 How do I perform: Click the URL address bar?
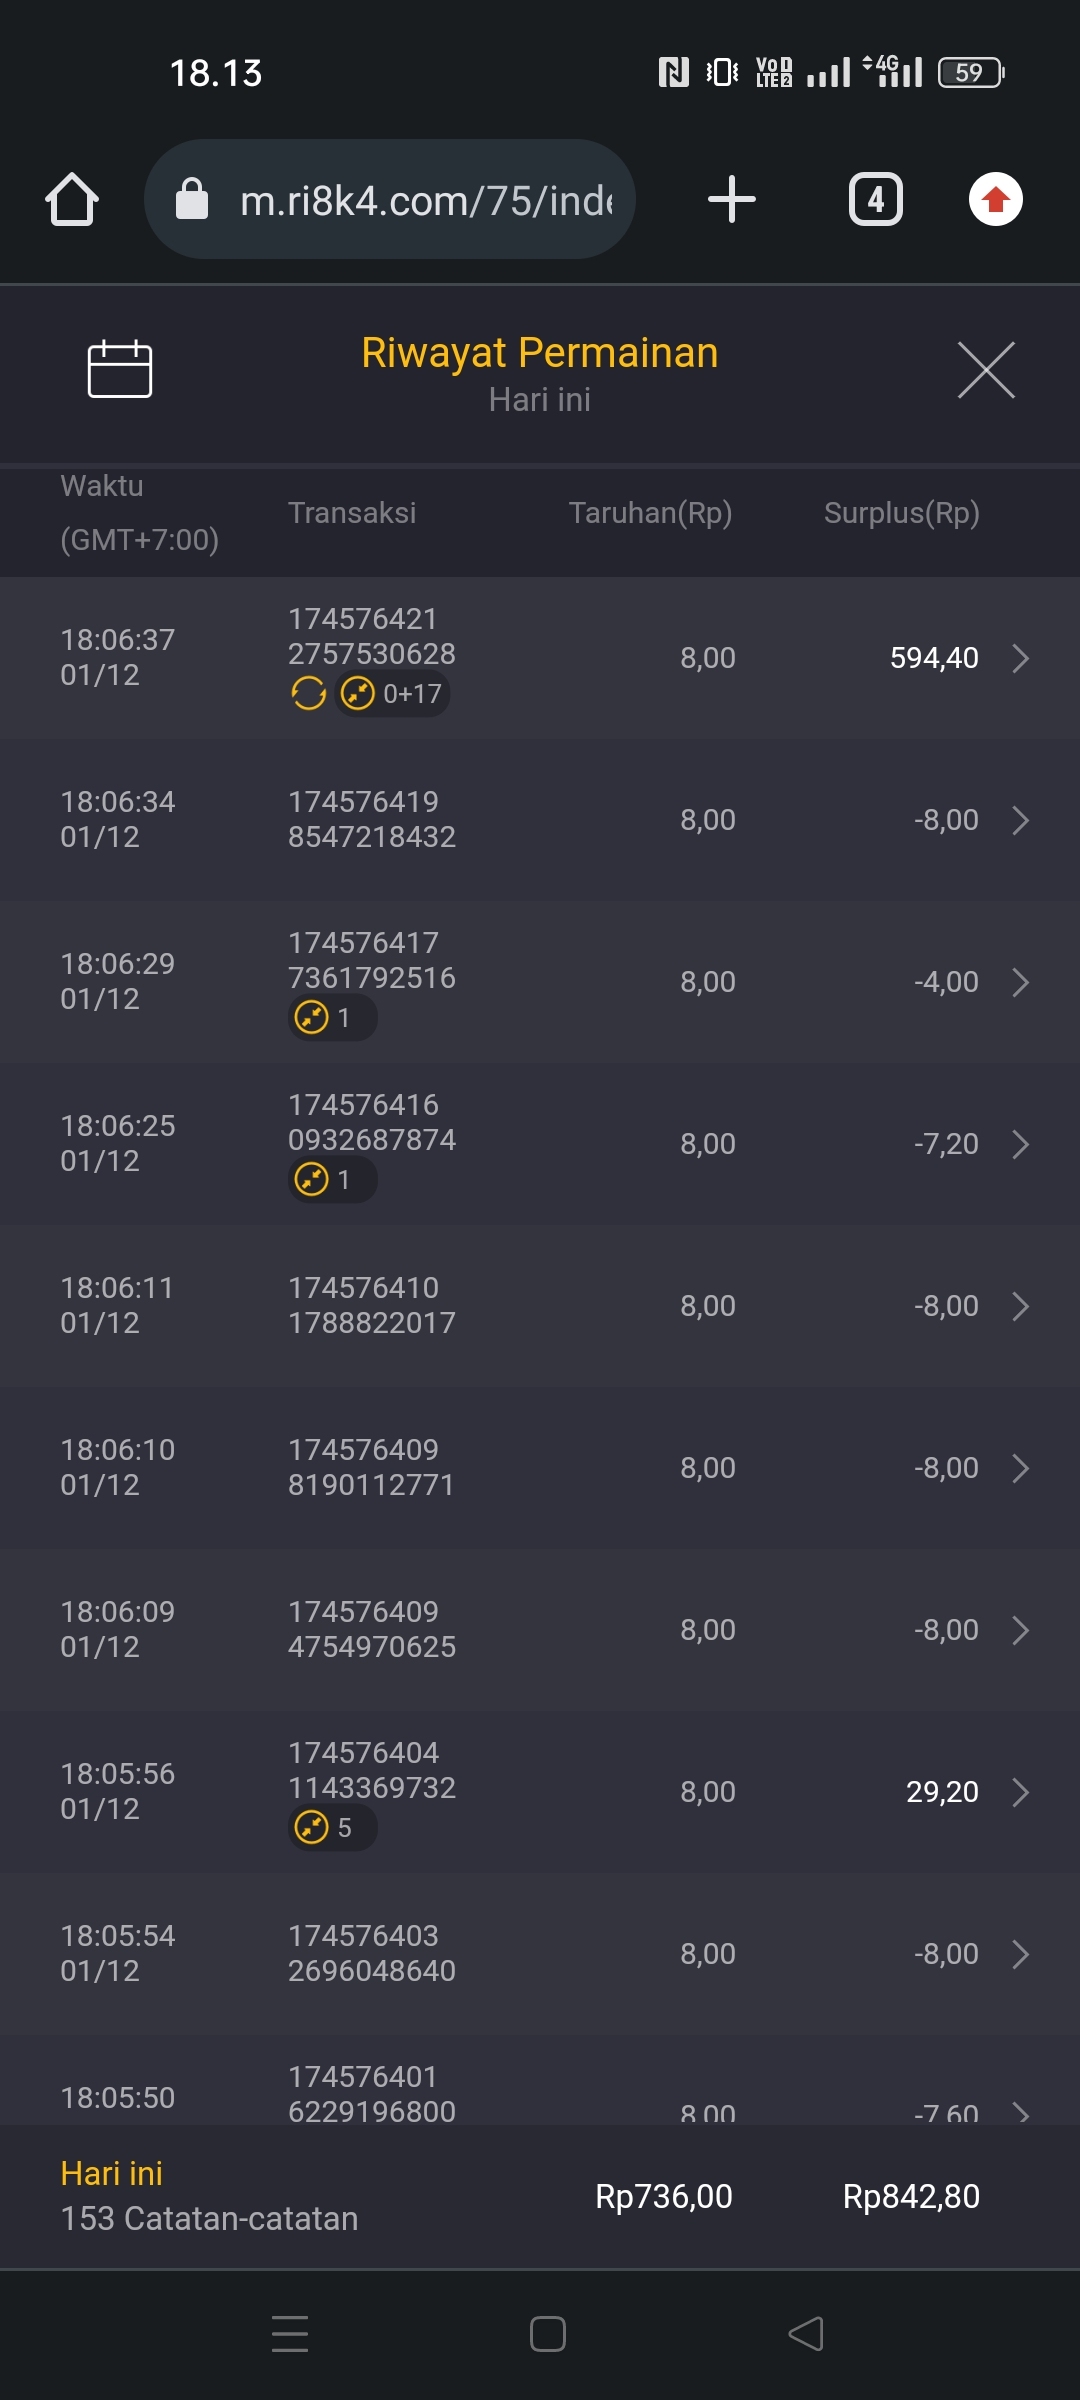coord(426,201)
